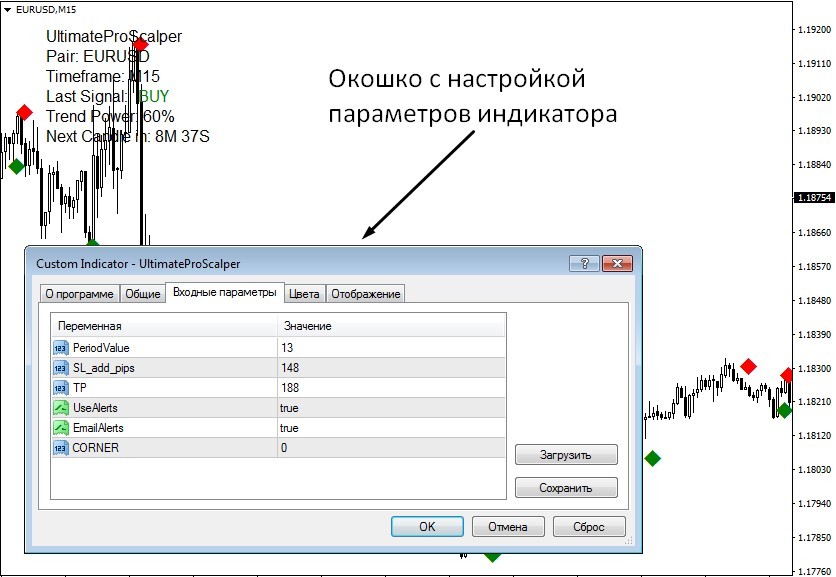Open the Цвета tab
Image resolution: width=836 pixels, height=577 pixels.
click(x=304, y=294)
